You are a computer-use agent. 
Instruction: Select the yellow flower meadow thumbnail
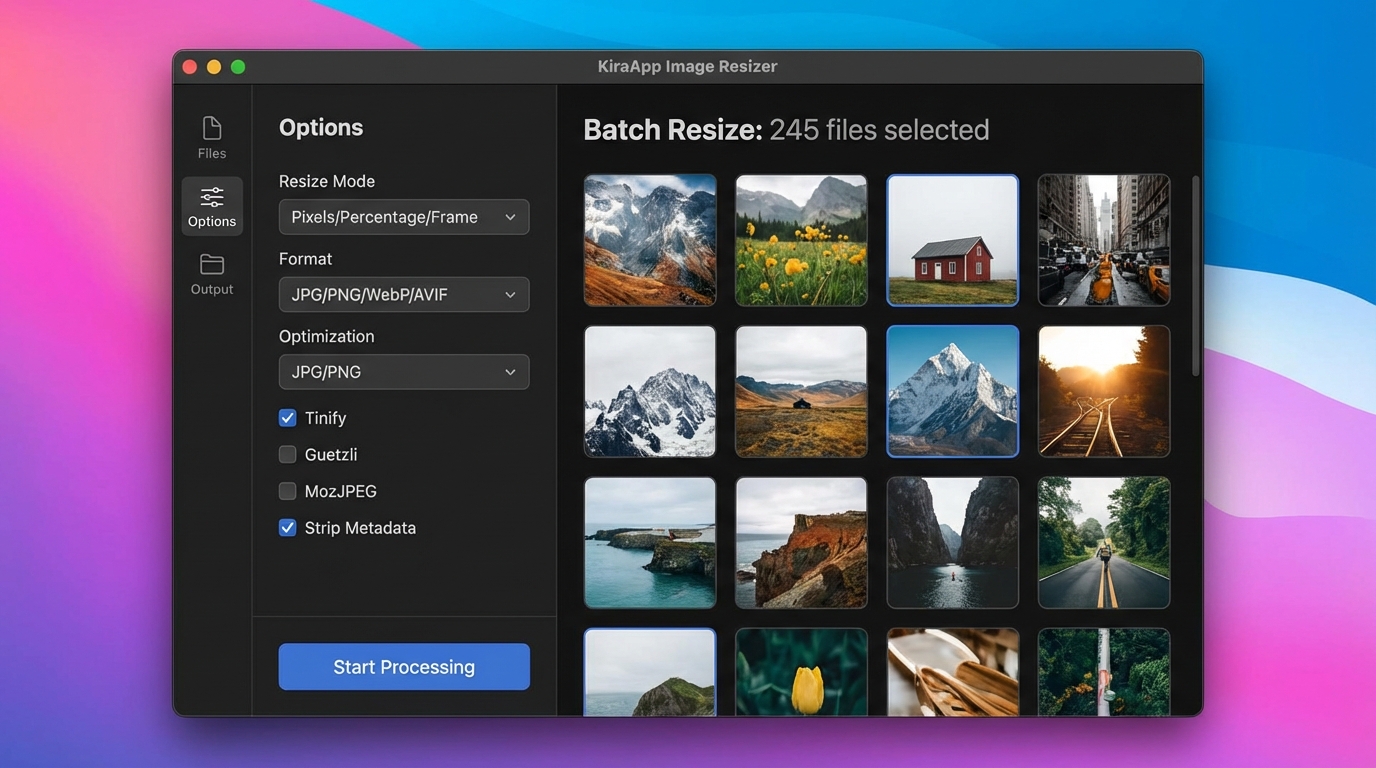(x=801, y=240)
